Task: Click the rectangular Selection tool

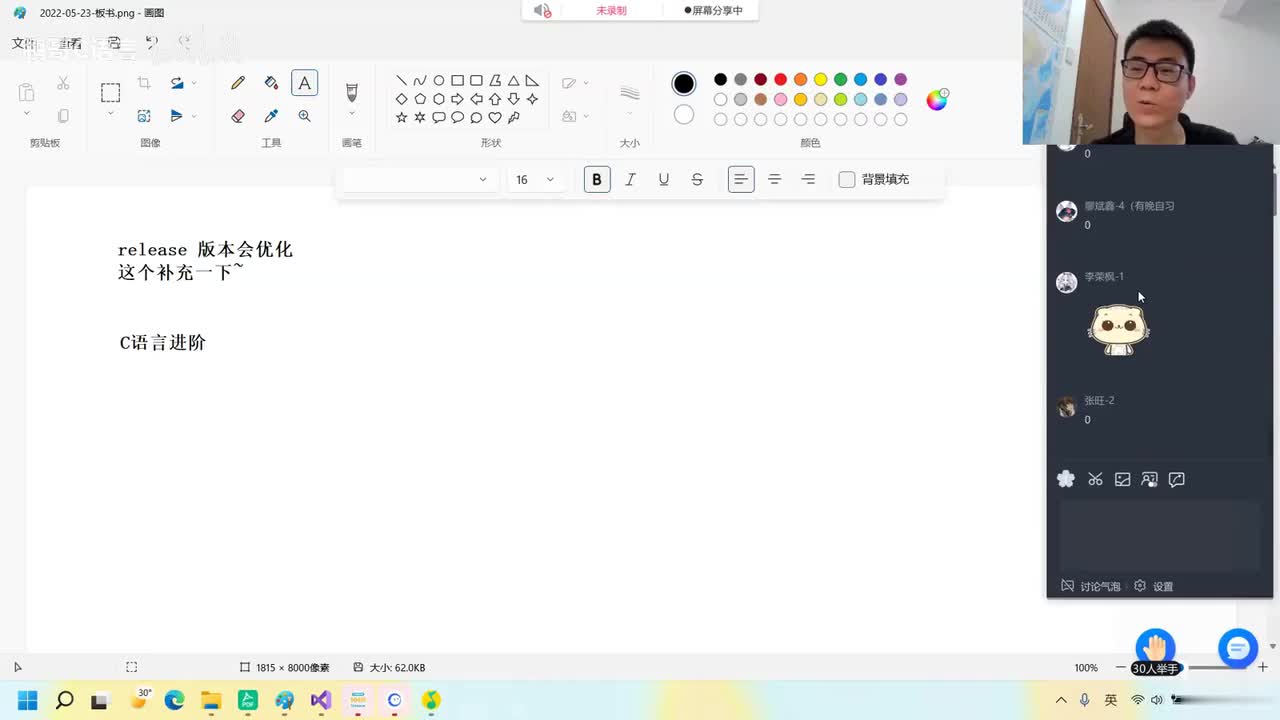Action: point(110,93)
